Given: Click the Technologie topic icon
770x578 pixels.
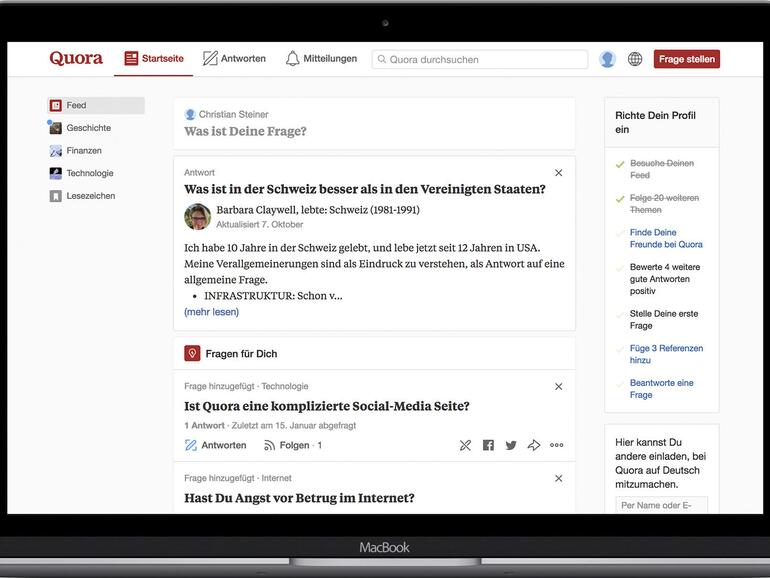Looking at the screenshot, I should point(55,173).
